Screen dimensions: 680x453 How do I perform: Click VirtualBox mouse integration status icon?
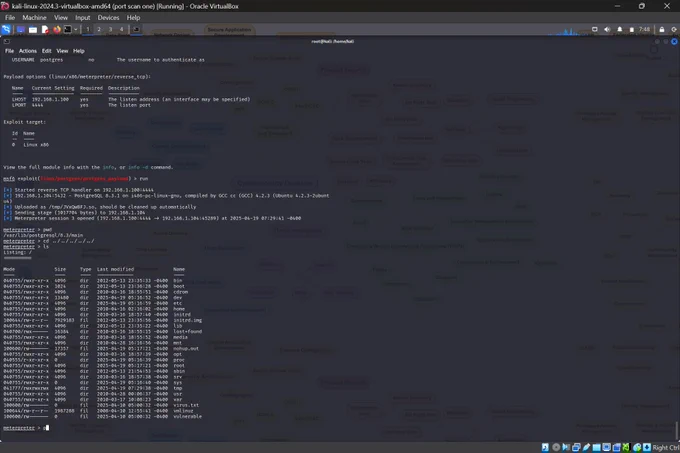click(x=637, y=447)
